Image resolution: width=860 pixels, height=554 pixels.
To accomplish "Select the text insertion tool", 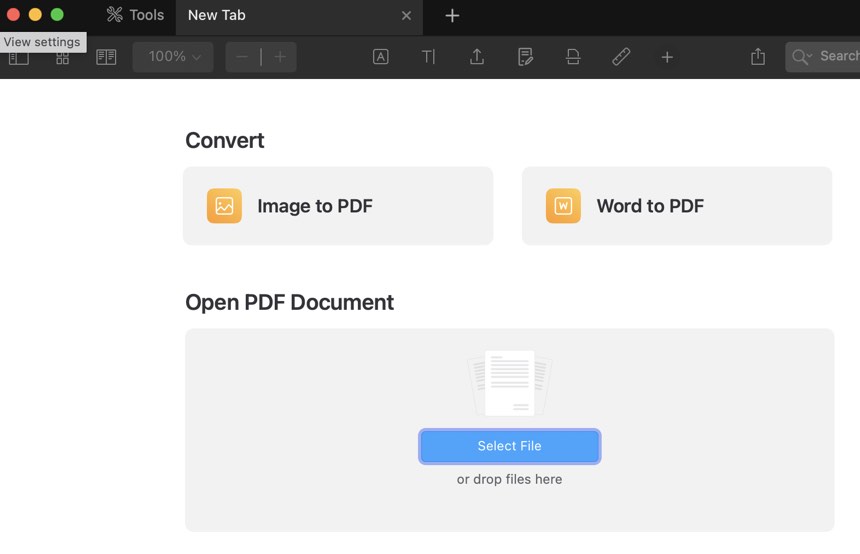I will [428, 56].
